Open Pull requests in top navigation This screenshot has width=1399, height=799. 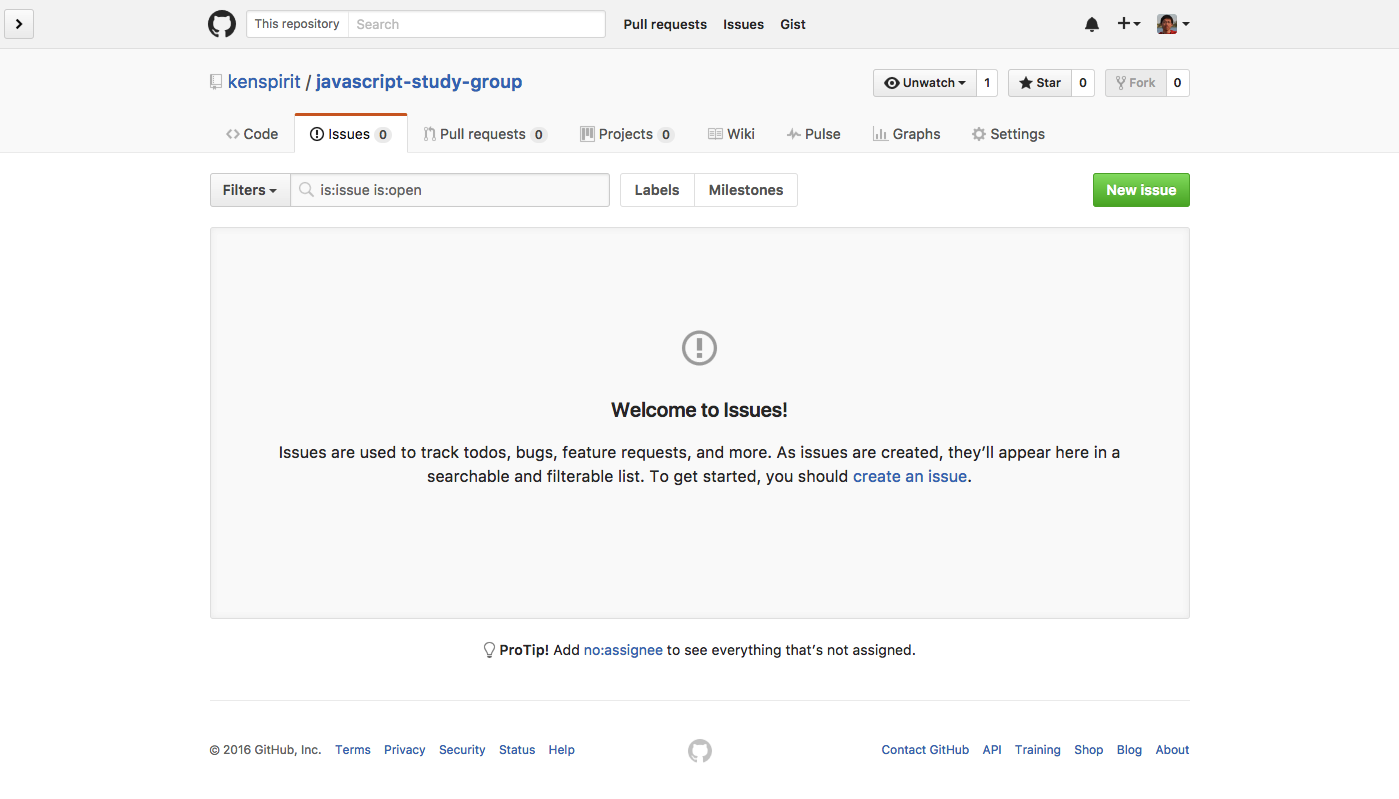point(665,24)
